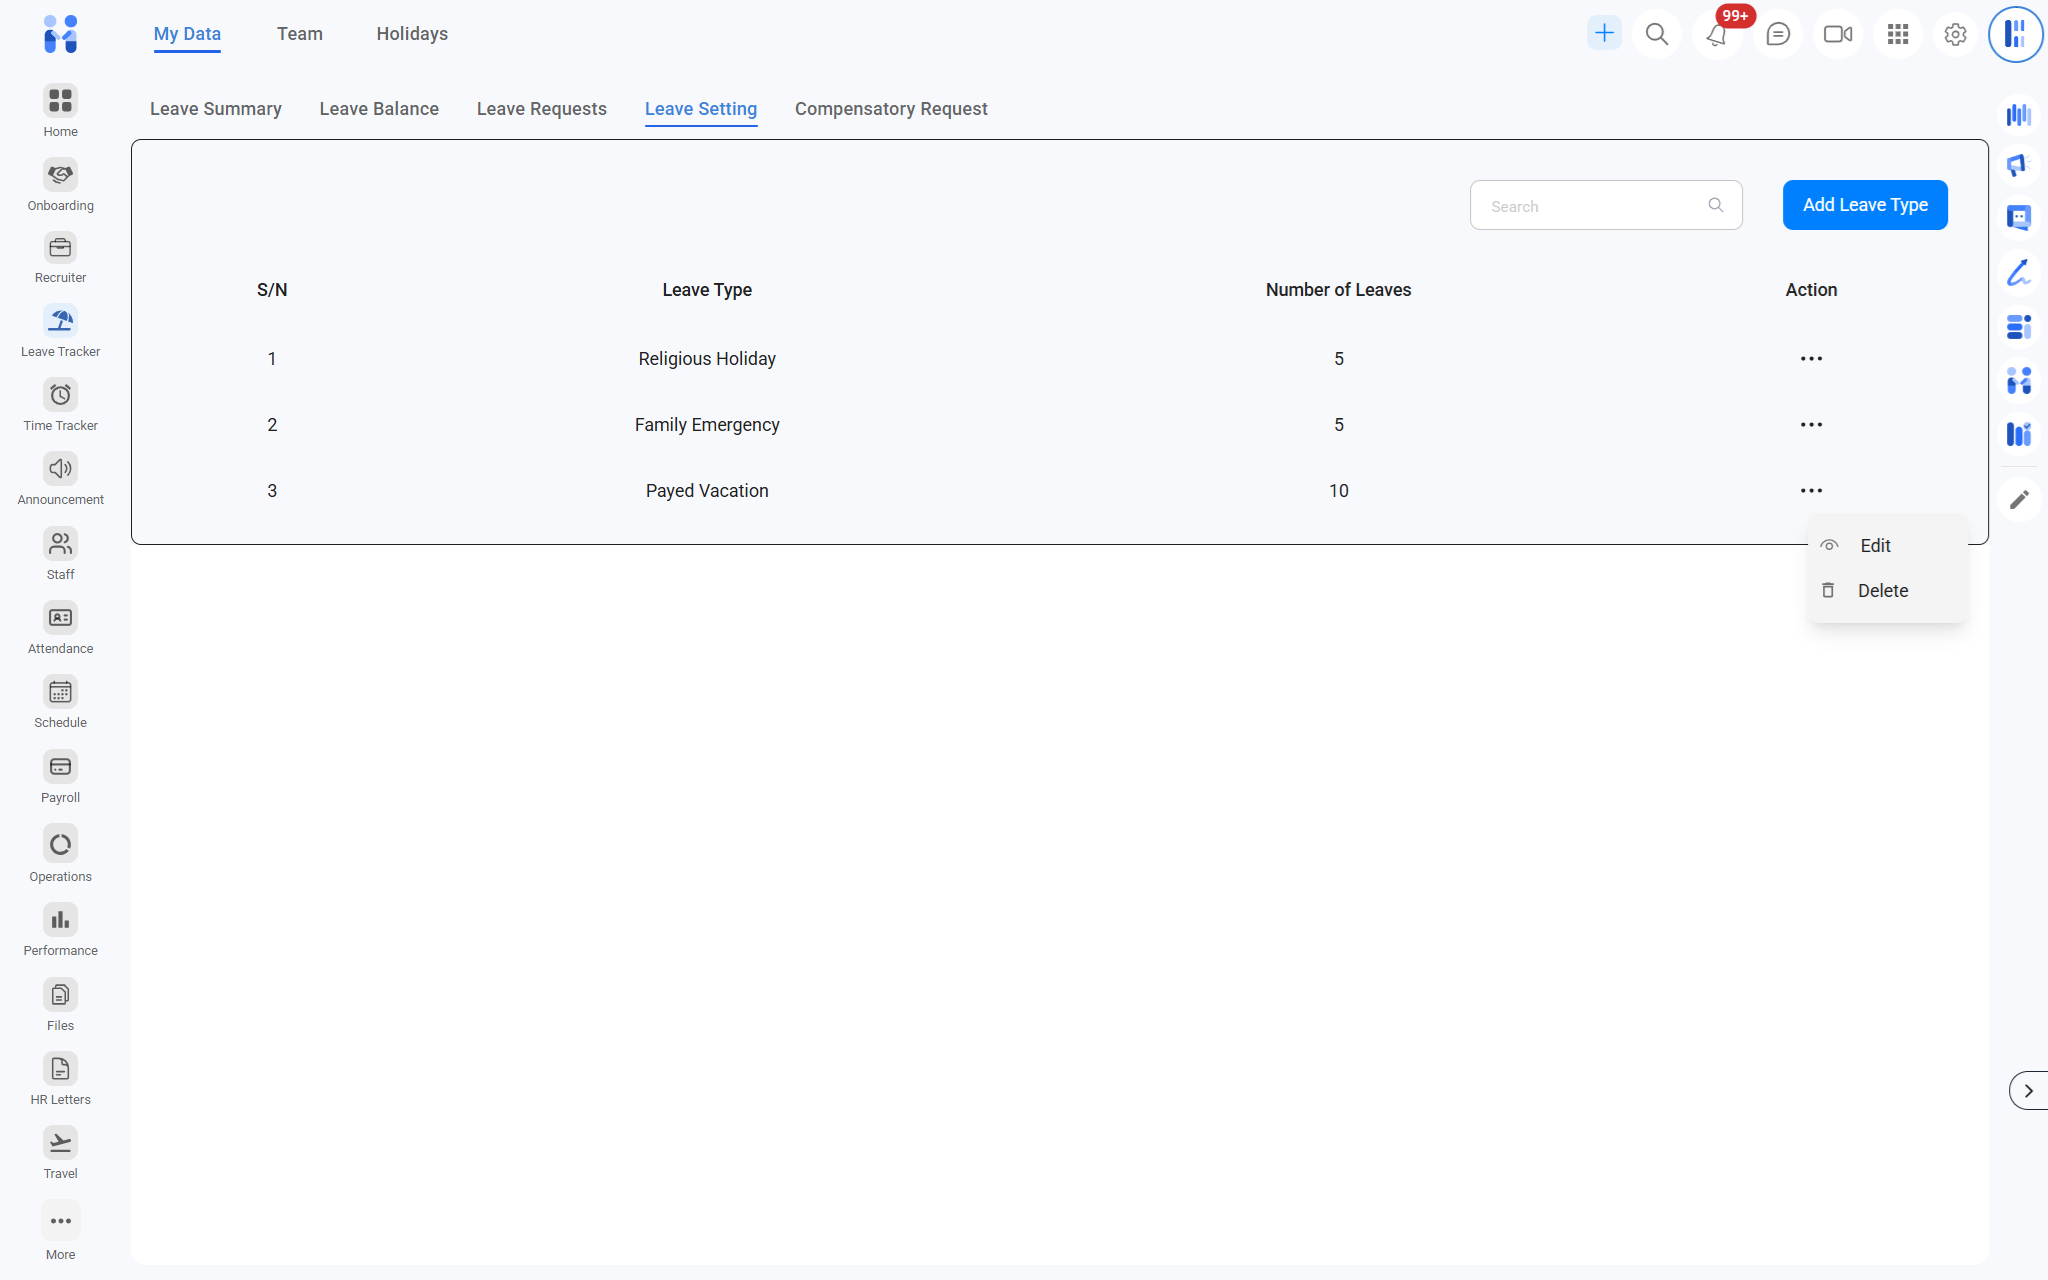Go to the Payroll sidebar icon
This screenshot has width=2048, height=1280.
(60, 767)
